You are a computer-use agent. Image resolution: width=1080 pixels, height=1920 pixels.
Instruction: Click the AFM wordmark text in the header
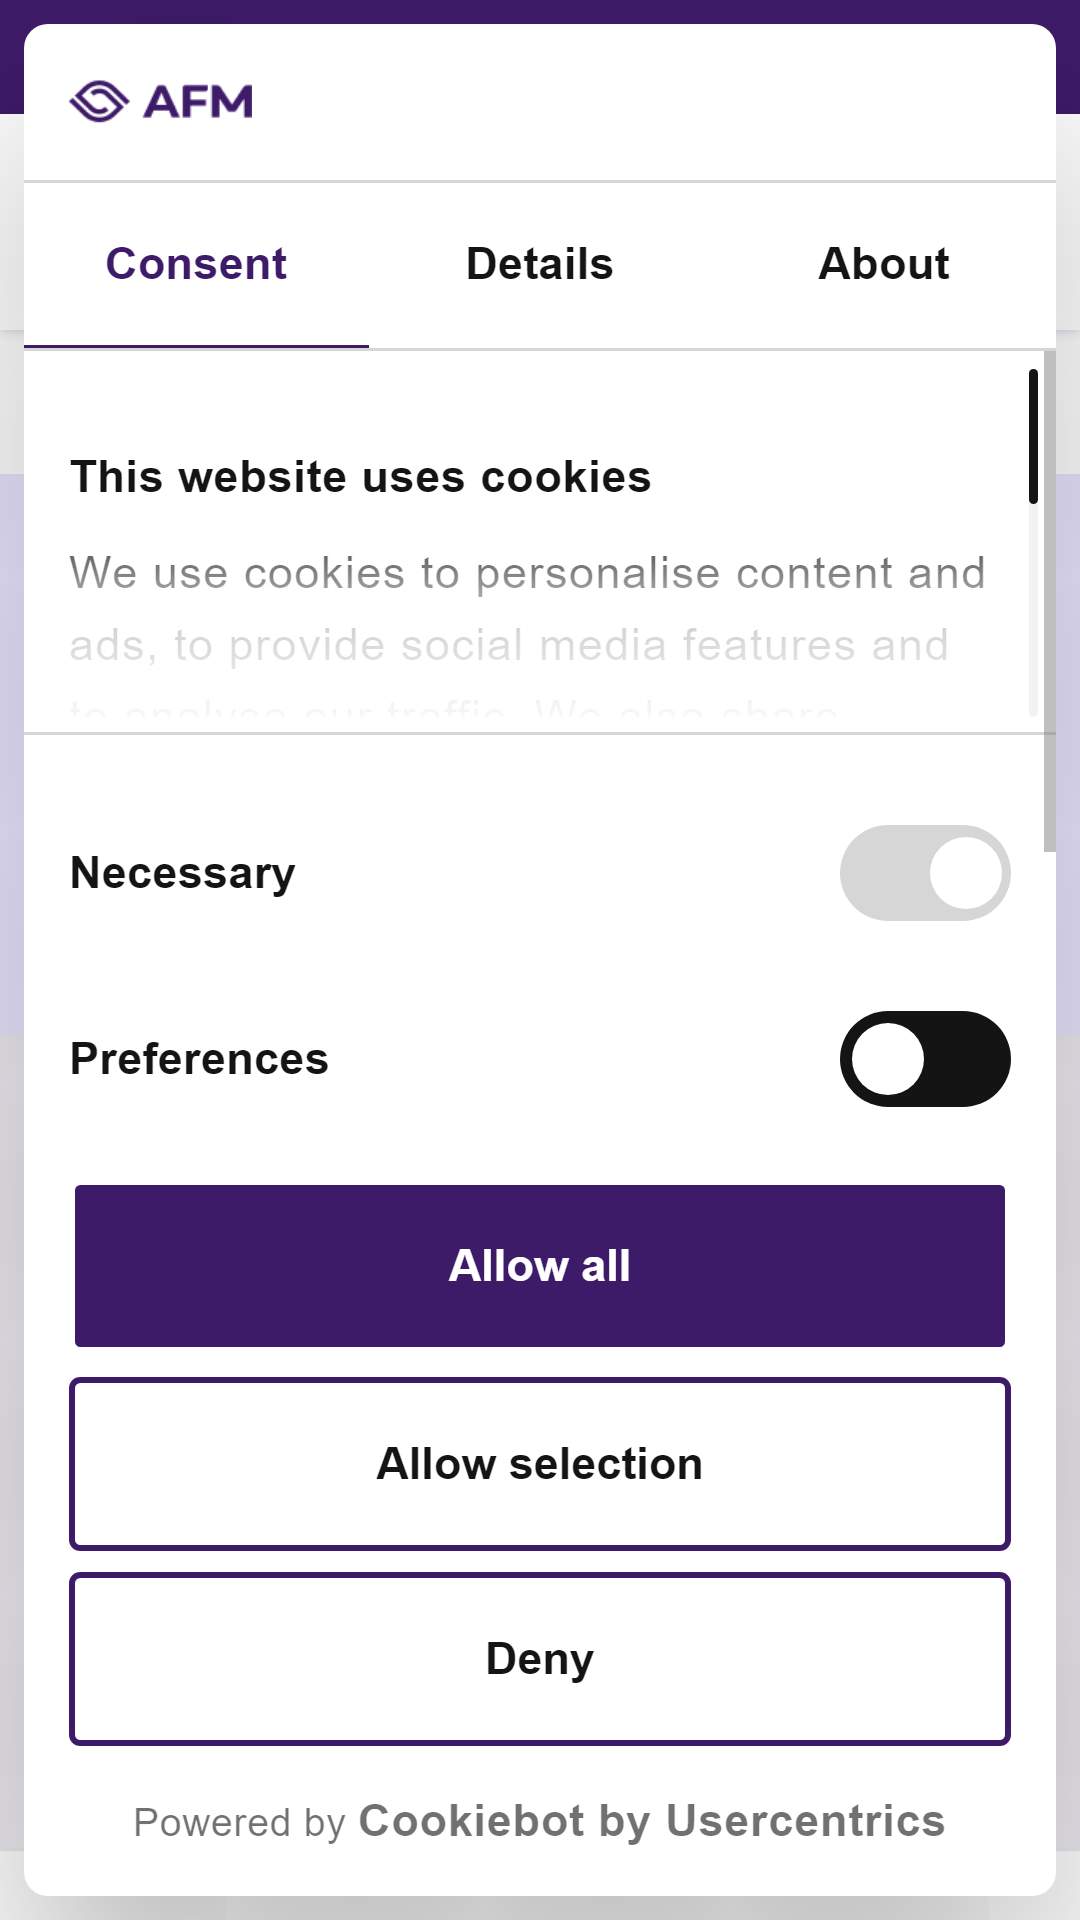[198, 102]
